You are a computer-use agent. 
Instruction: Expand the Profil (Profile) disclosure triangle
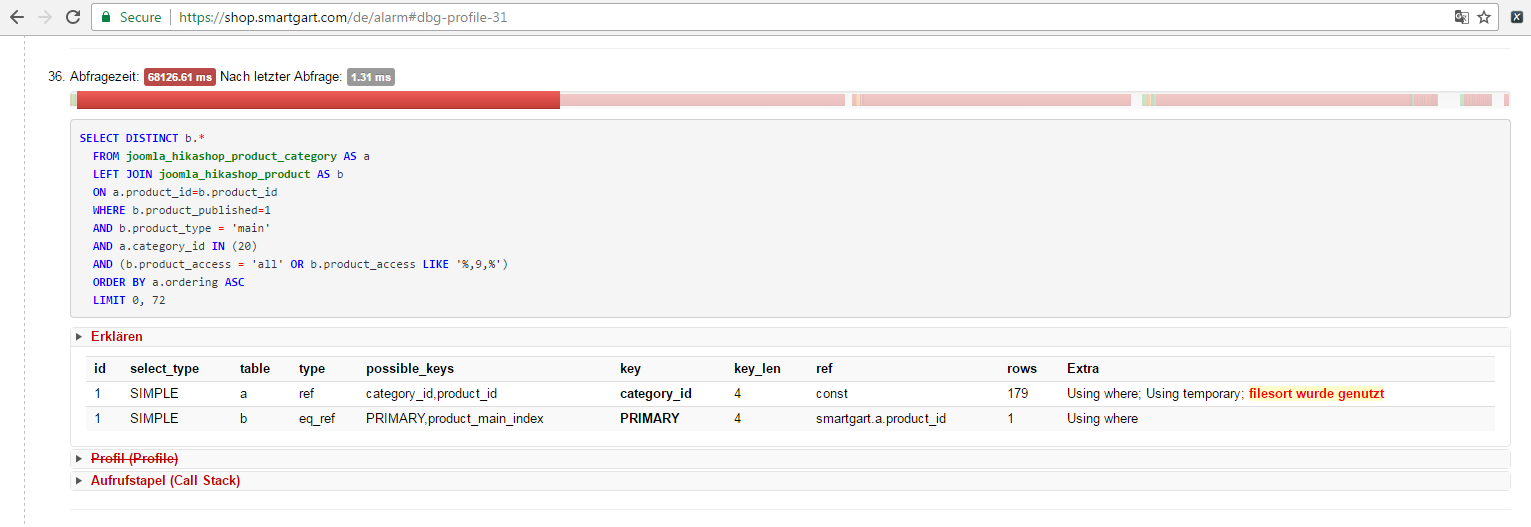coord(79,459)
